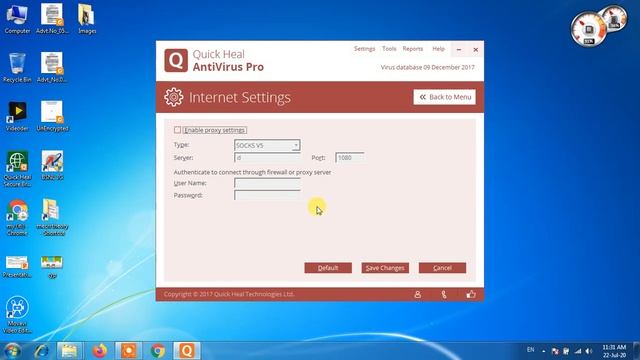Viewport: 640px width, 360px height.
Task: Open the Recycle Bin desktop icon
Action: [x=17, y=68]
